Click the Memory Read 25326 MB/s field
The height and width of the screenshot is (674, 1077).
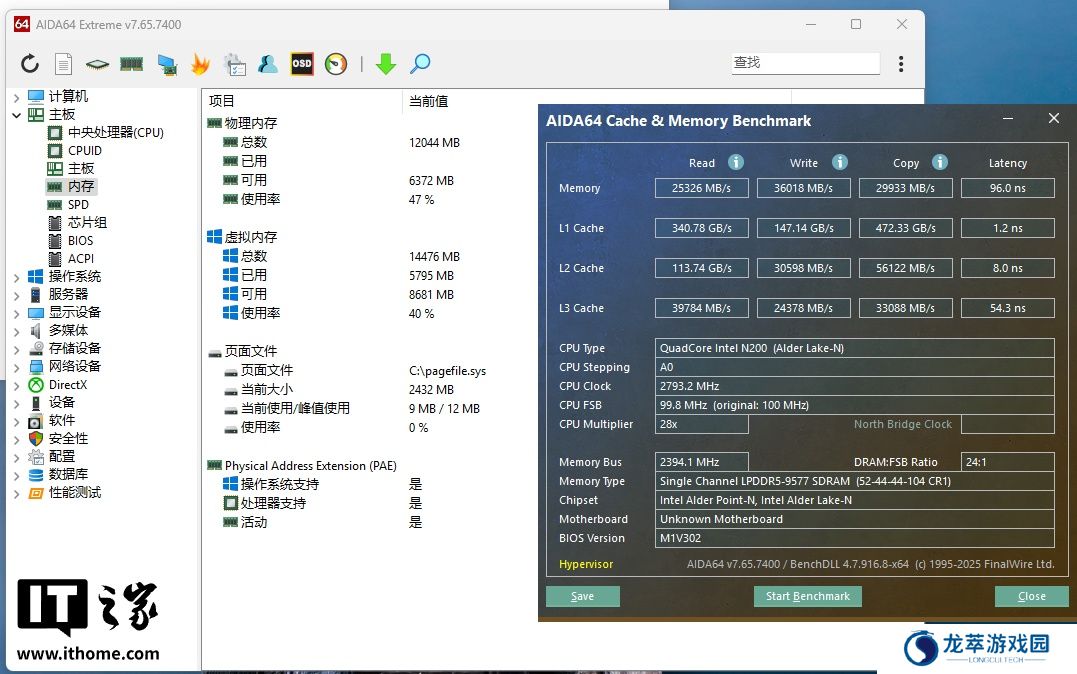[x=701, y=188]
